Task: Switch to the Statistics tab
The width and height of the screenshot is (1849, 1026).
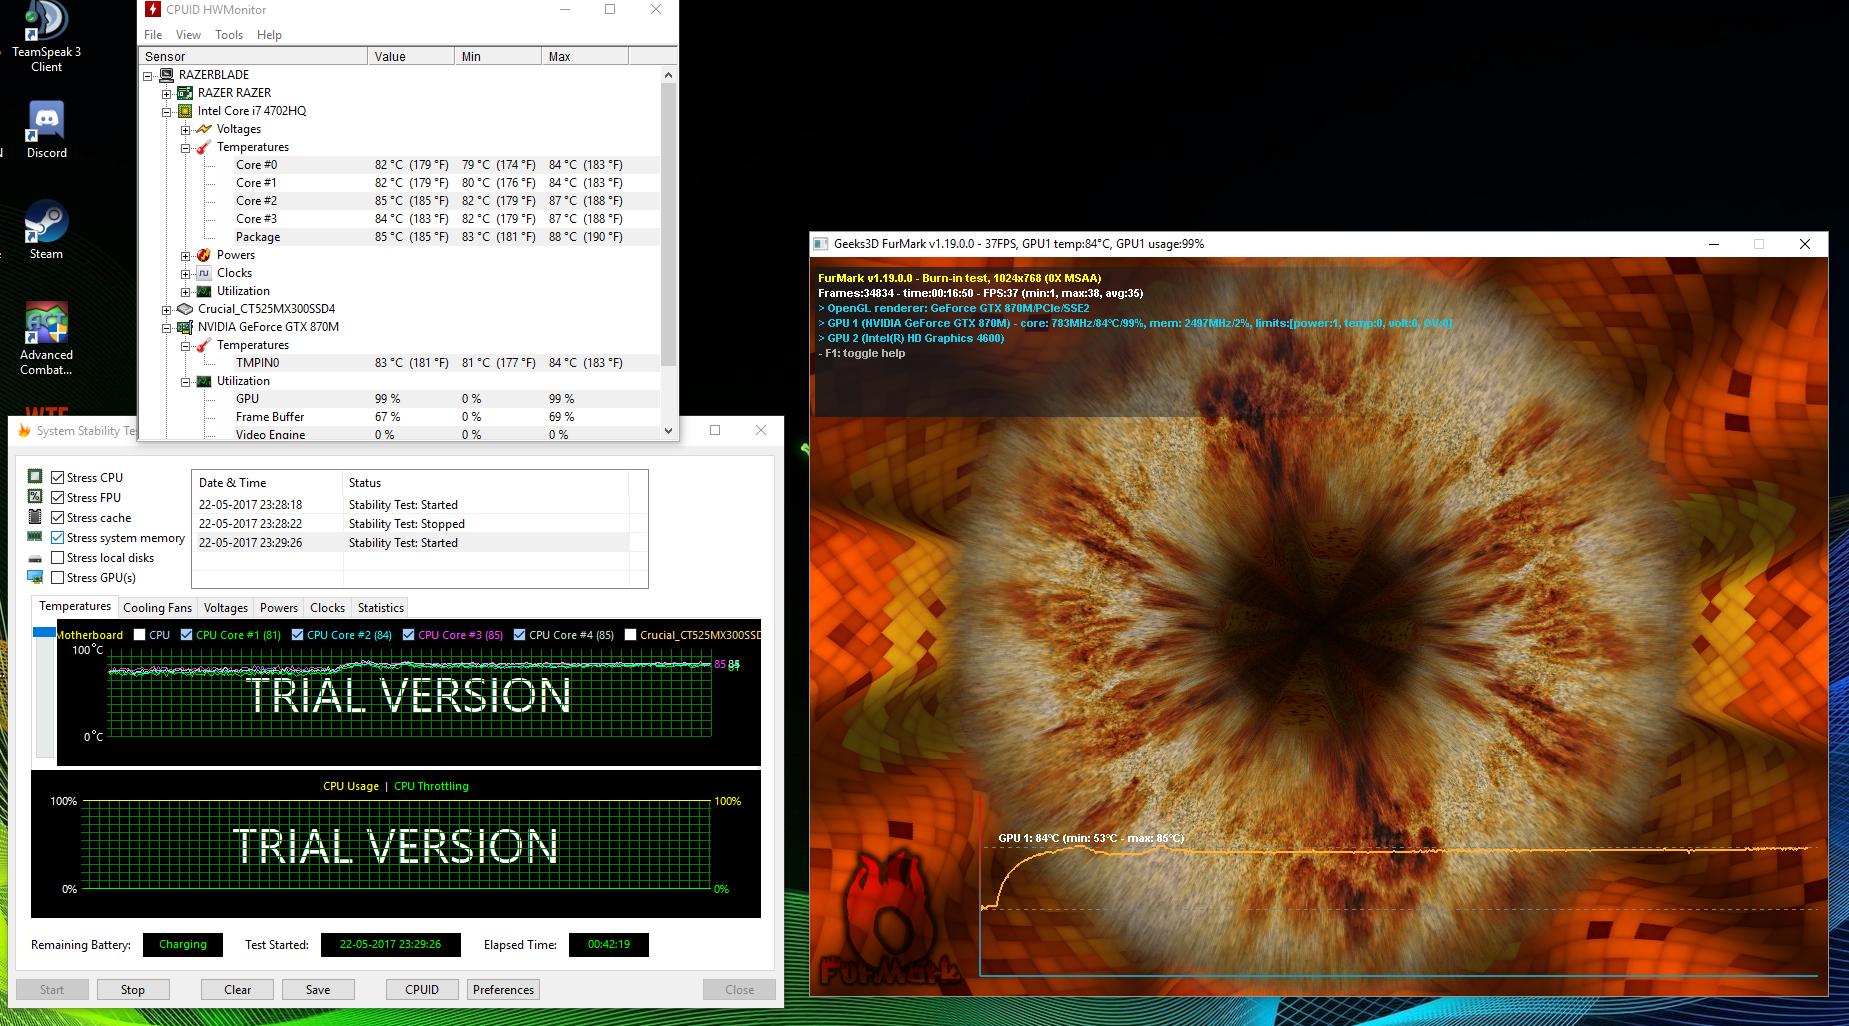Action: point(381,608)
